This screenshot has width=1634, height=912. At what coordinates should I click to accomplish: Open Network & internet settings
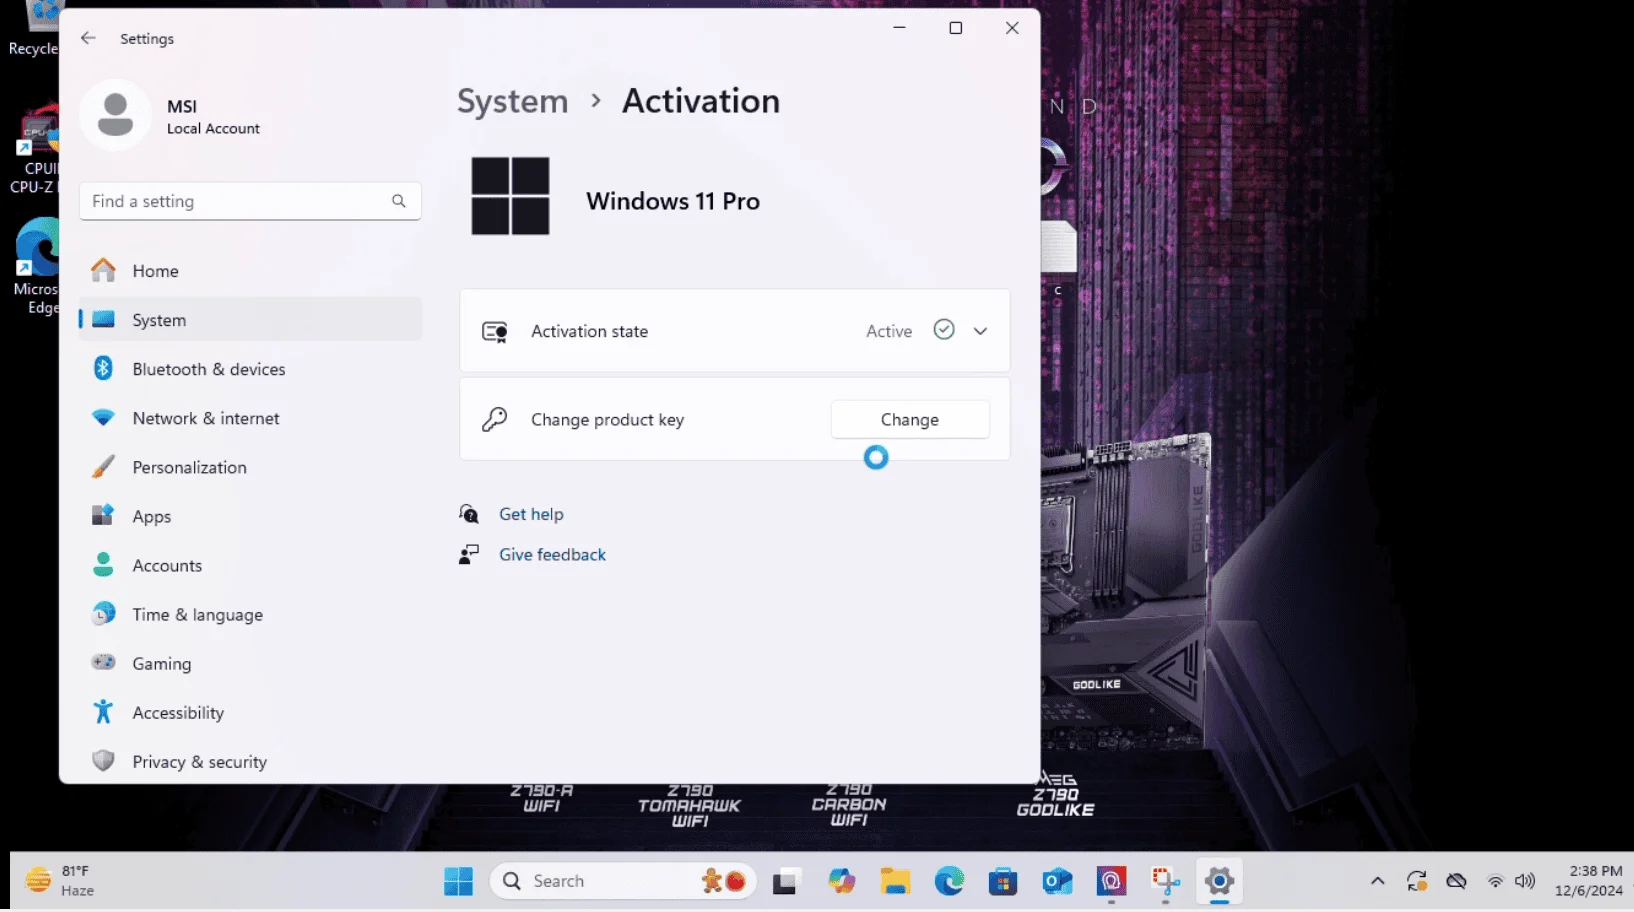coord(250,418)
